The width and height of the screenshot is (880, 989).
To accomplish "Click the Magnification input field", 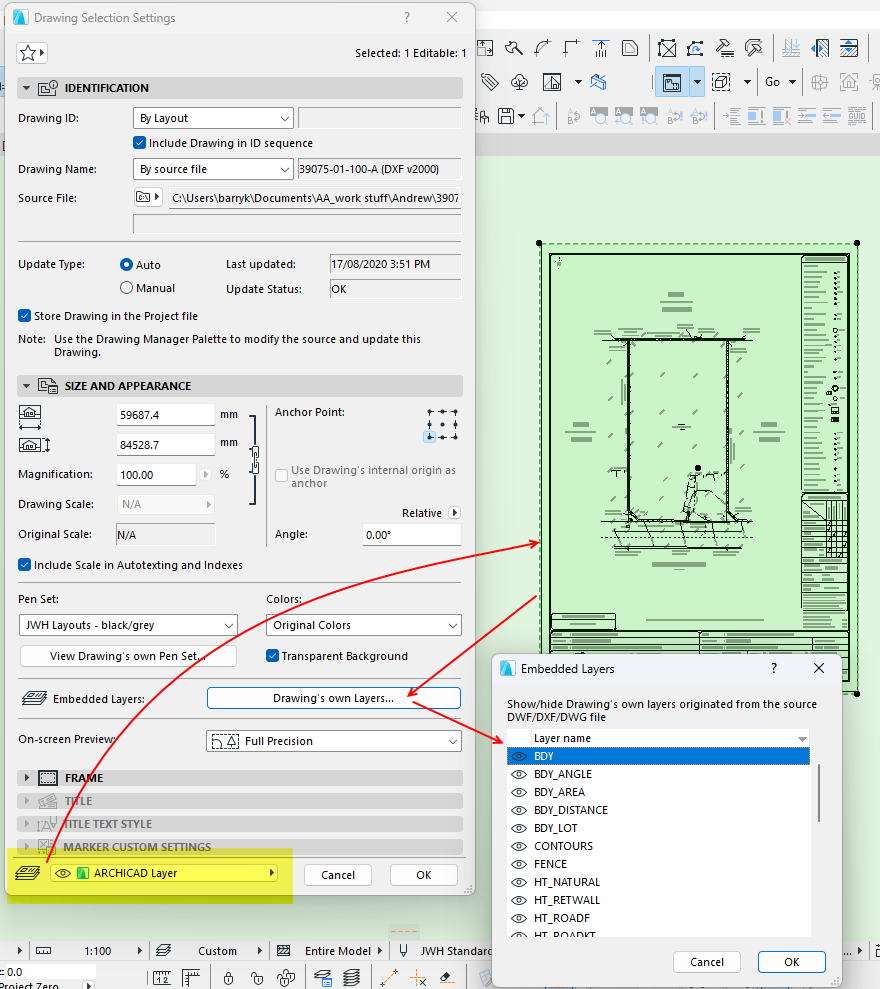I will pyautogui.click(x=156, y=475).
